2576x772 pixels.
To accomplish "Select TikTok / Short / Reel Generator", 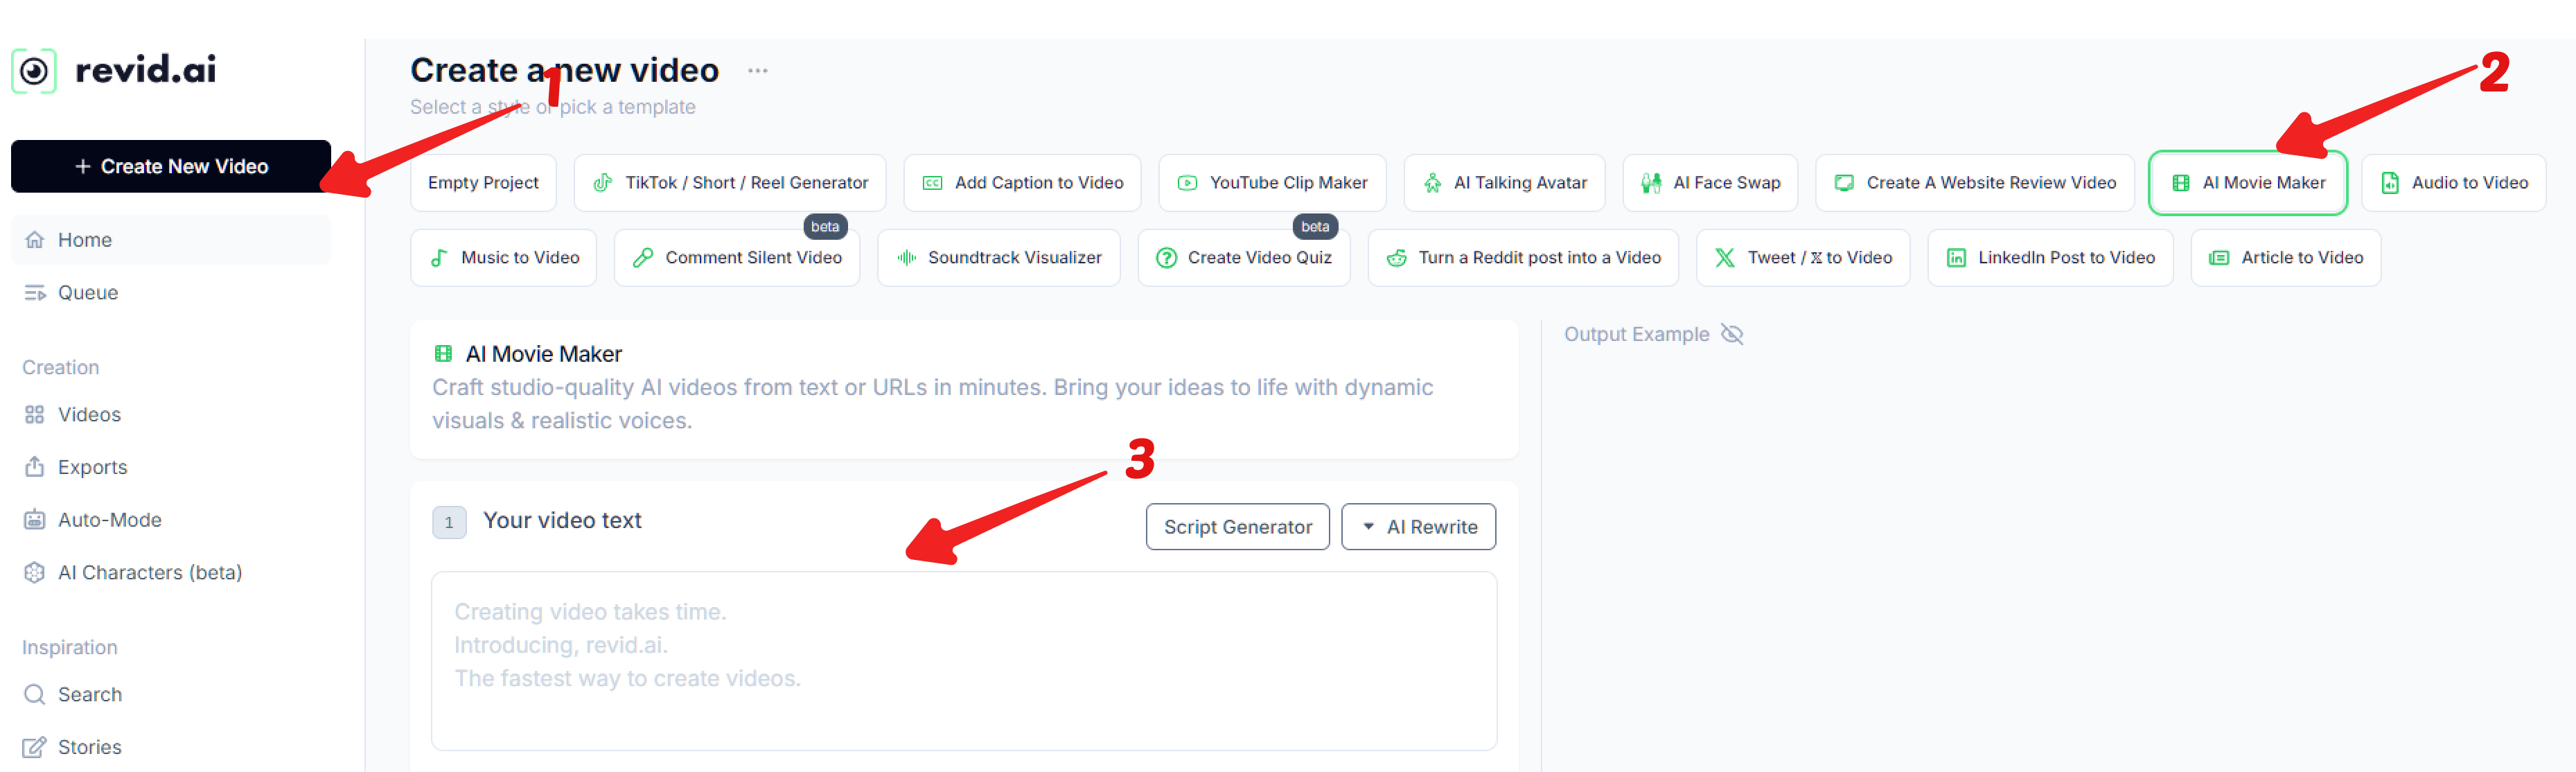I will coord(730,183).
